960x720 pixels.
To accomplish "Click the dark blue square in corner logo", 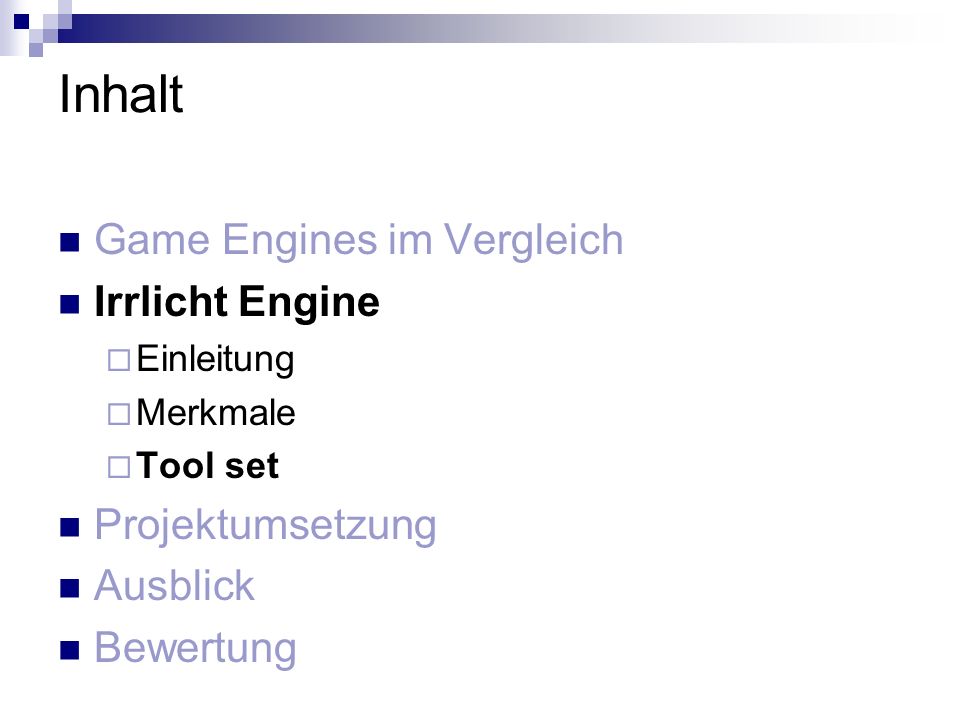I will pos(21,21).
